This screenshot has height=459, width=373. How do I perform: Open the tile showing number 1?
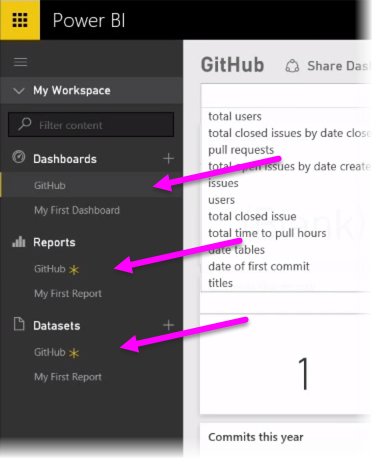(287, 365)
